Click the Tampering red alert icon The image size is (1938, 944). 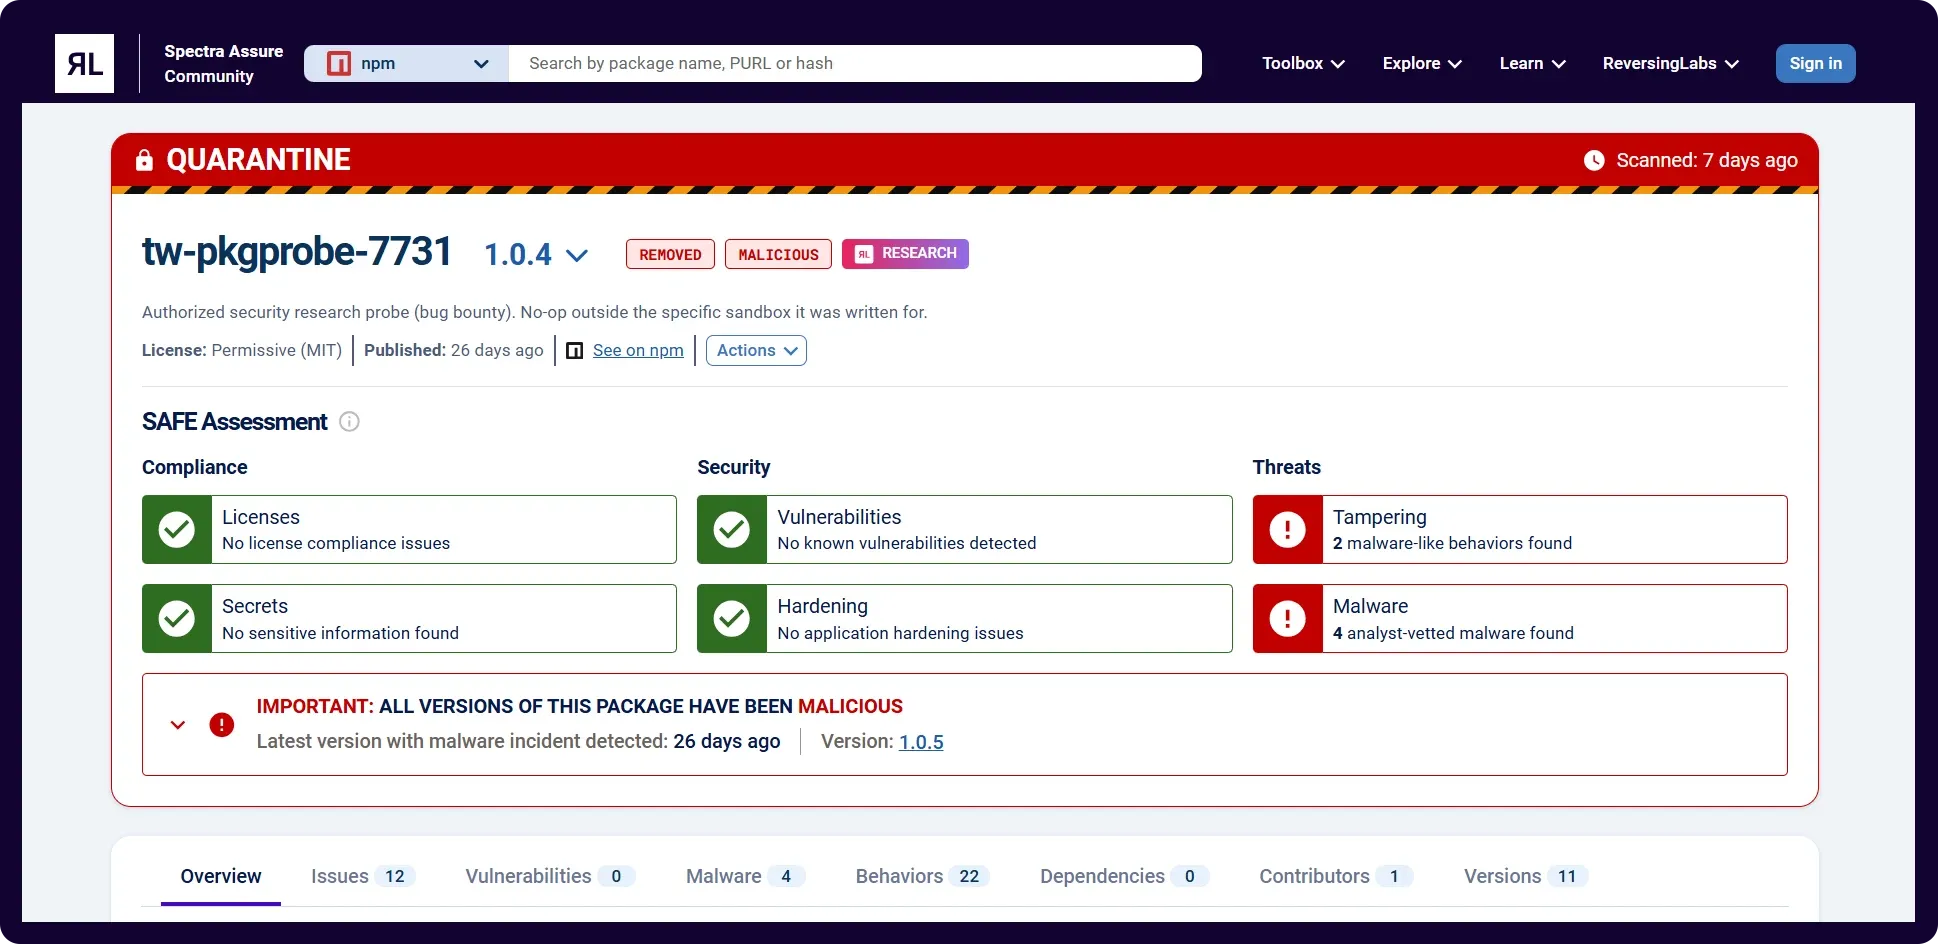coord(1288,529)
